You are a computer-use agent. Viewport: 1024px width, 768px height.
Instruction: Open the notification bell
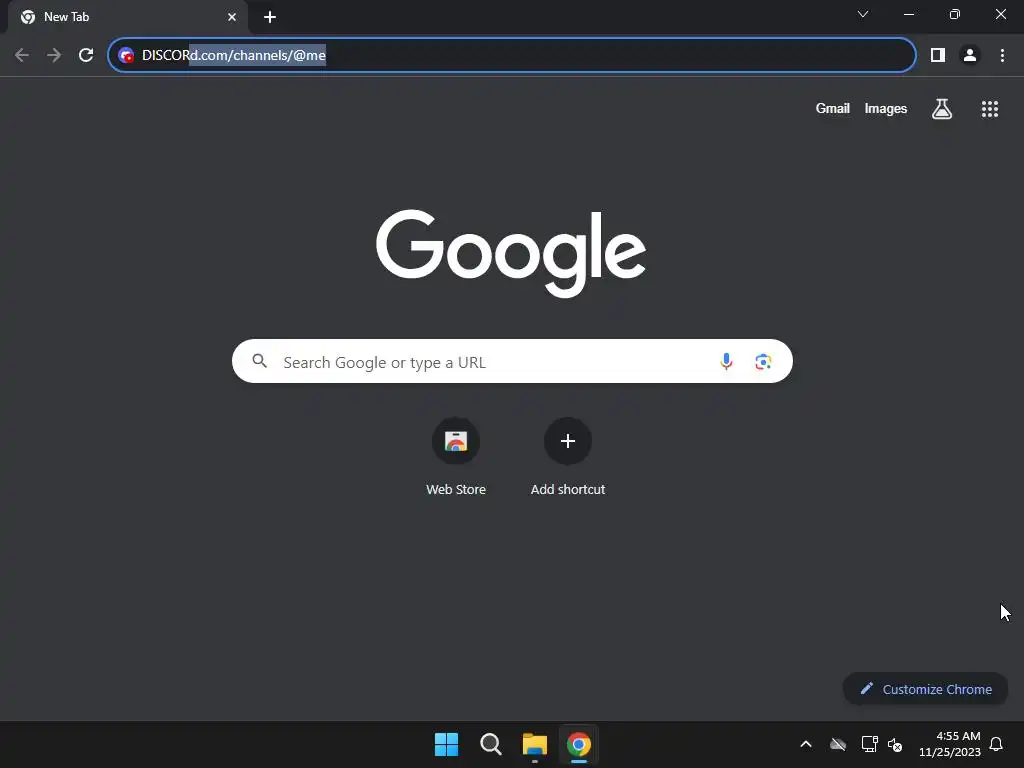[x=996, y=744]
